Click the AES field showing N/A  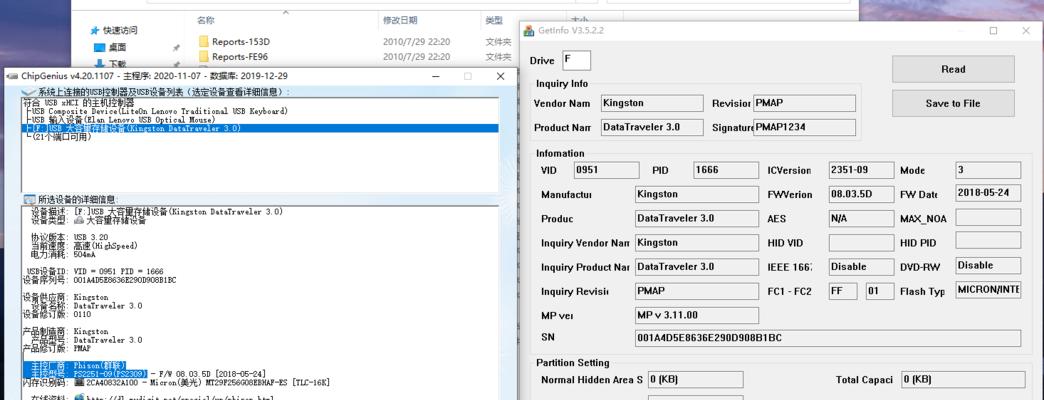point(861,218)
